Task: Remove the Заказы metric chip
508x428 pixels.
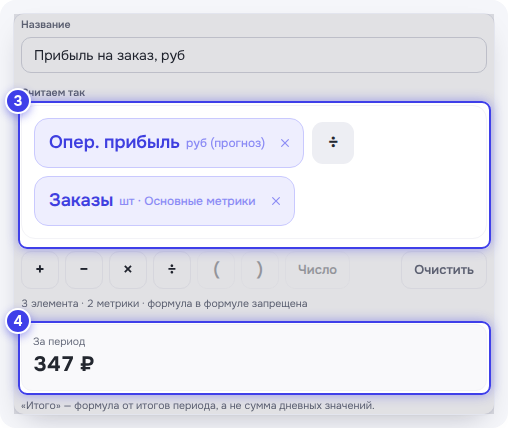Action: 276,201
